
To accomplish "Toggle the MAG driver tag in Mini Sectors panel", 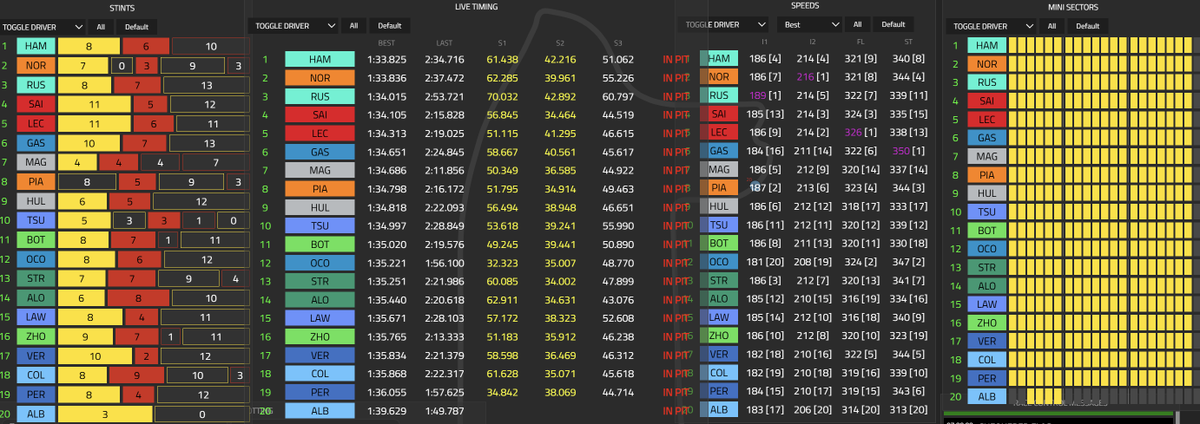I will click(986, 157).
